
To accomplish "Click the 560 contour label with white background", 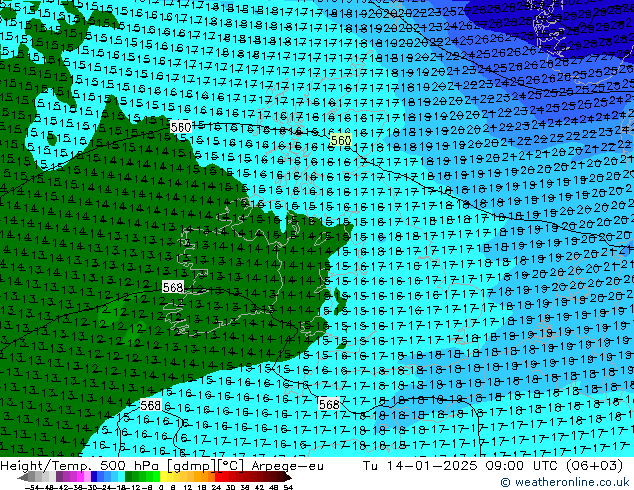I will pyautogui.click(x=180, y=127).
